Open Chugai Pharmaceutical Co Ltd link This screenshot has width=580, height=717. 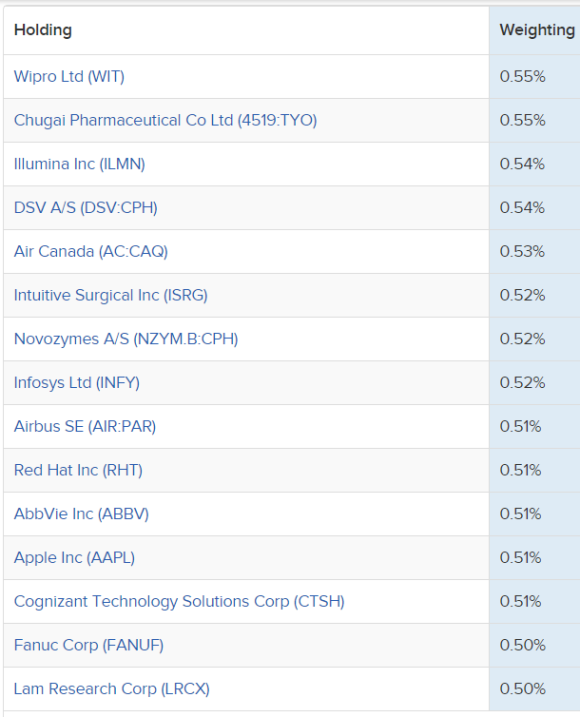[x=165, y=120]
